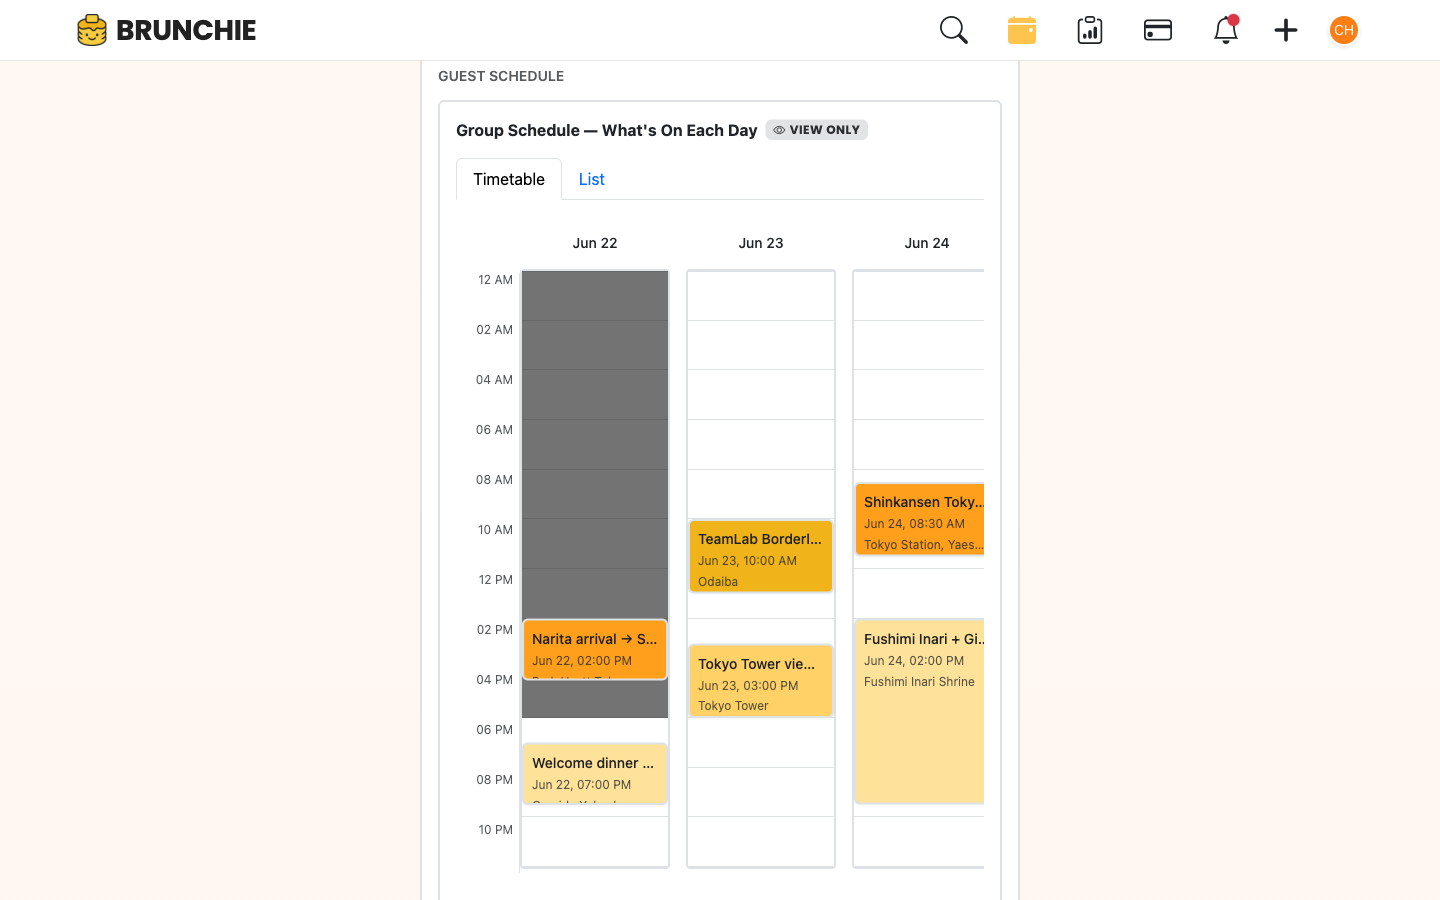
Task: Open the Fushimi Inari event
Action: pos(920,711)
